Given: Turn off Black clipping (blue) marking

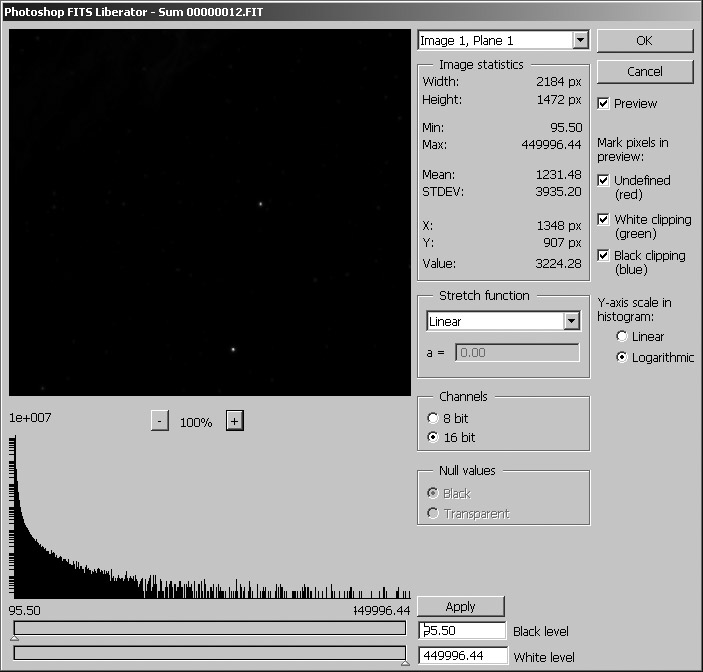Looking at the screenshot, I should [x=603, y=256].
